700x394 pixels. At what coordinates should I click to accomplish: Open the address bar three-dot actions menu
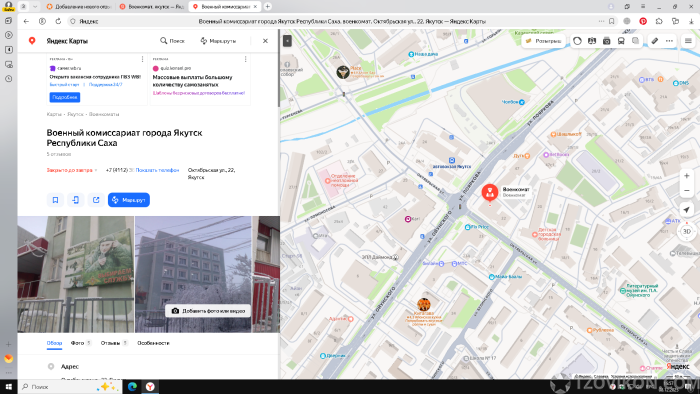[601, 21]
